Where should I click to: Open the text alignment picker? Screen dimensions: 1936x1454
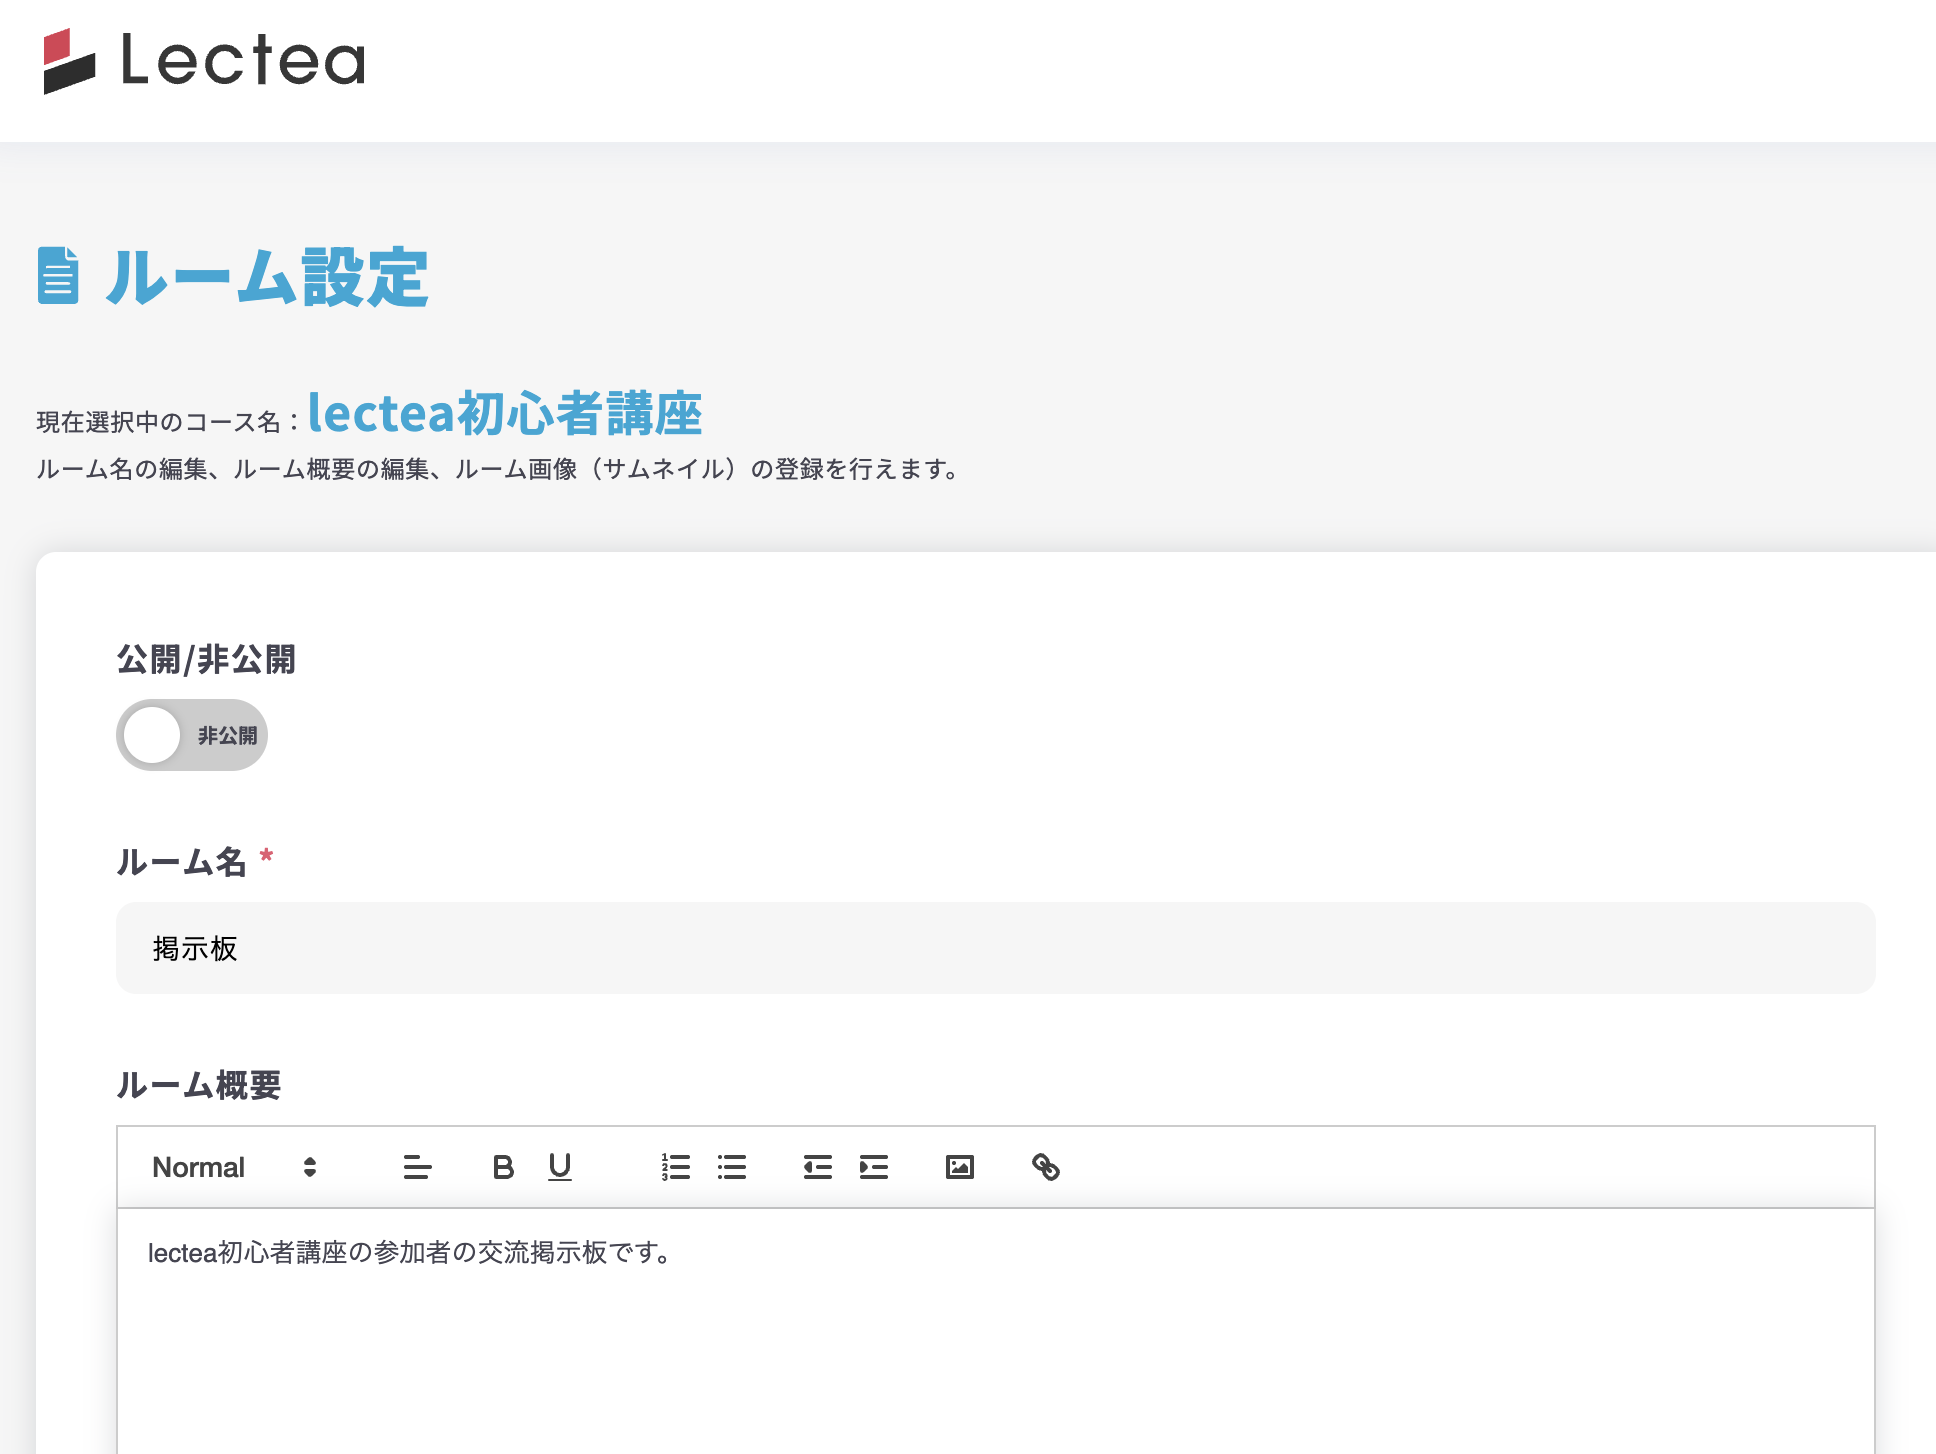click(417, 1167)
